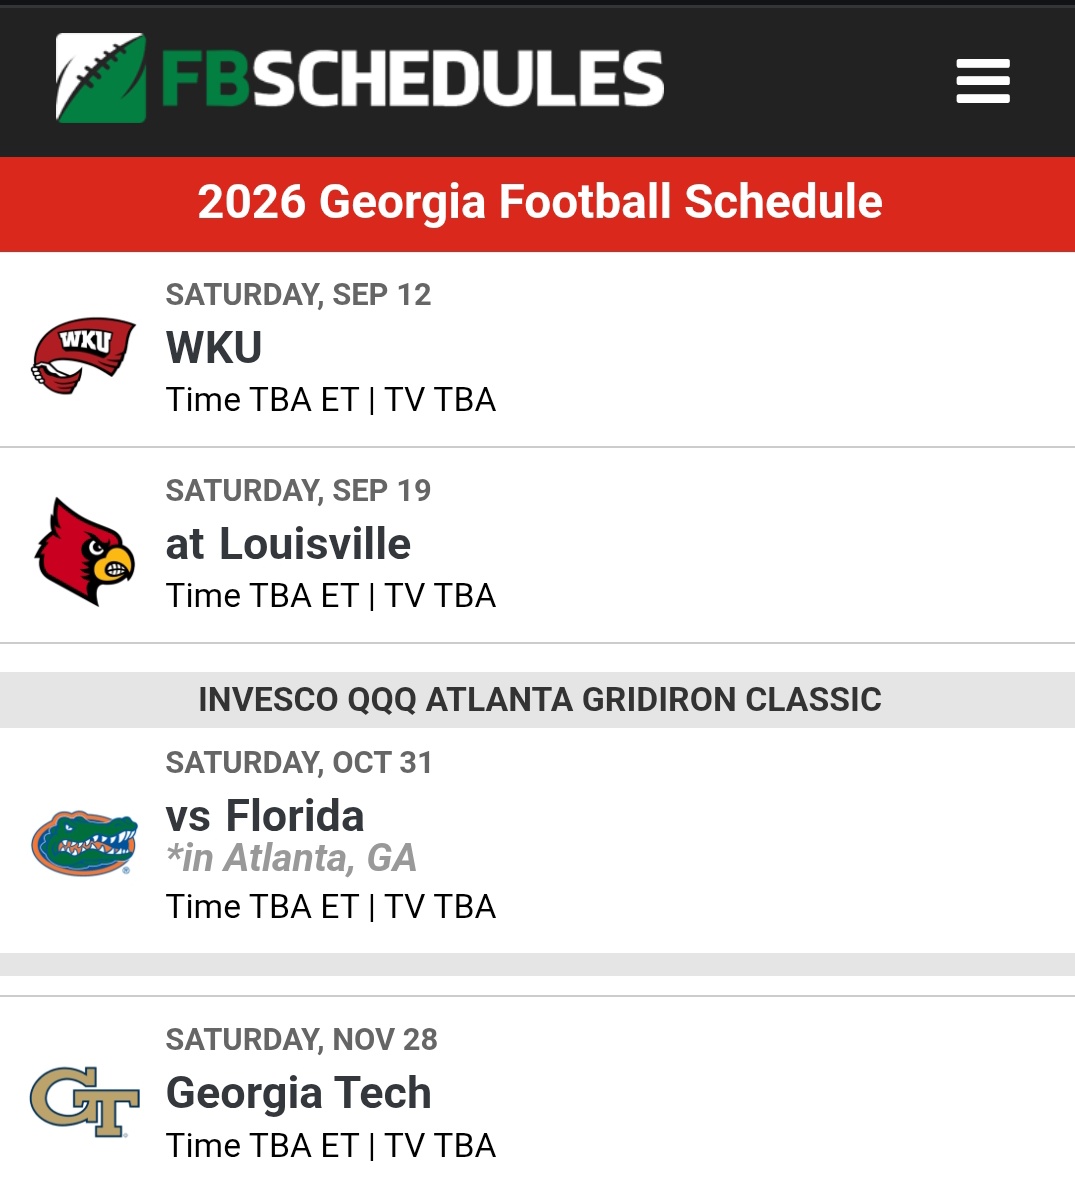Screen dimensions: 1075x1191
Task: Click the Saturday, Sep 19 date label
Action: point(299,491)
